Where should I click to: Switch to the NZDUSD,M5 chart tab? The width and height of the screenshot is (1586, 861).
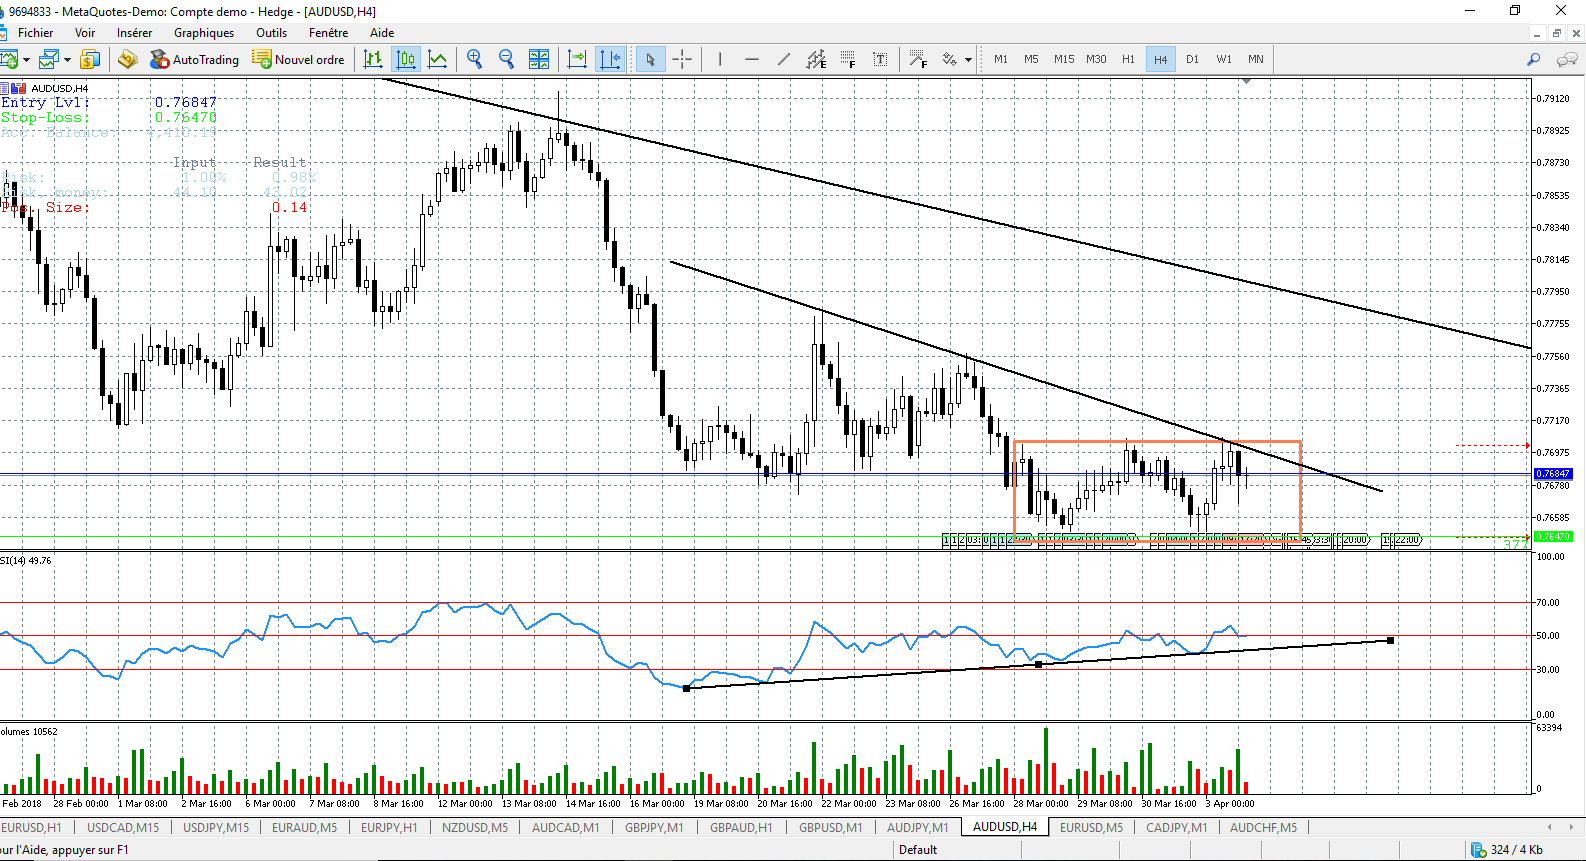[x=475, y=828]
